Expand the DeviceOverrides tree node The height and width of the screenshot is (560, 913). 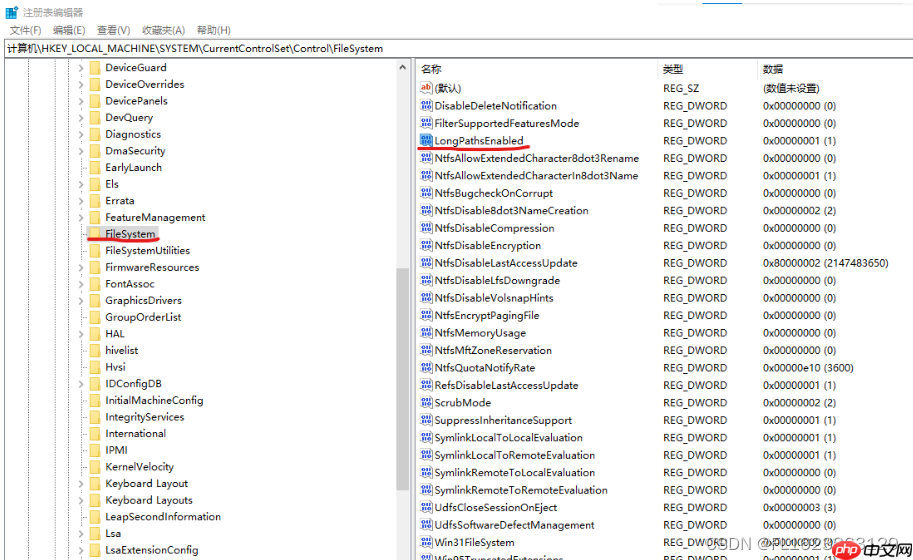81,84
